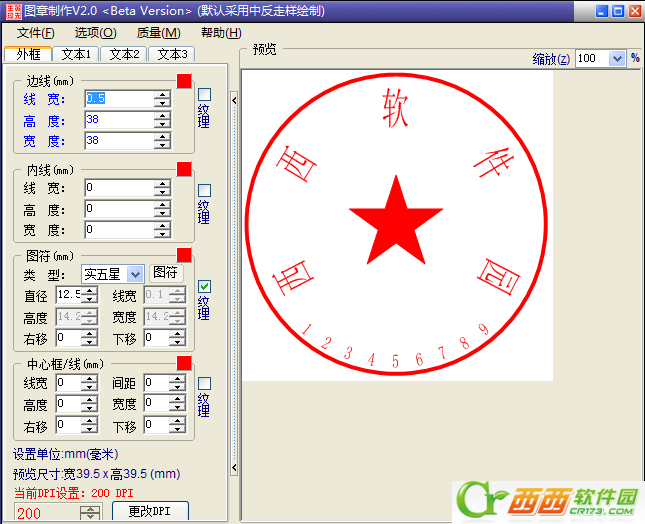Viewport: 645px width, 524px height.
Task: Increase DPI value with up arrow
Action: [90, 509]
